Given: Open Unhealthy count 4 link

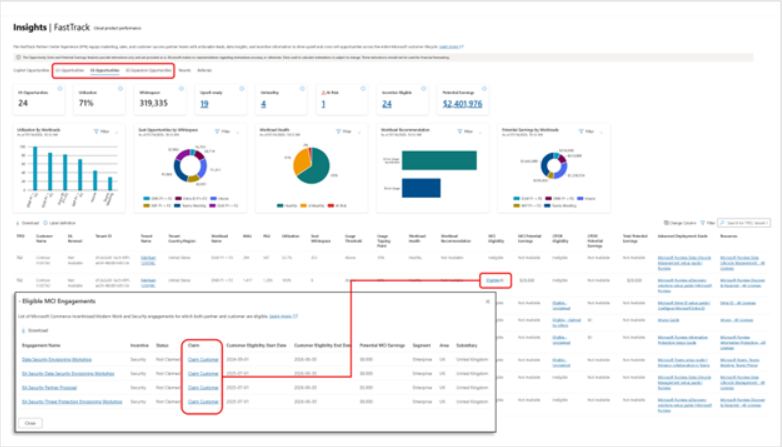Looking at the screenshot, I should point(263,104).
